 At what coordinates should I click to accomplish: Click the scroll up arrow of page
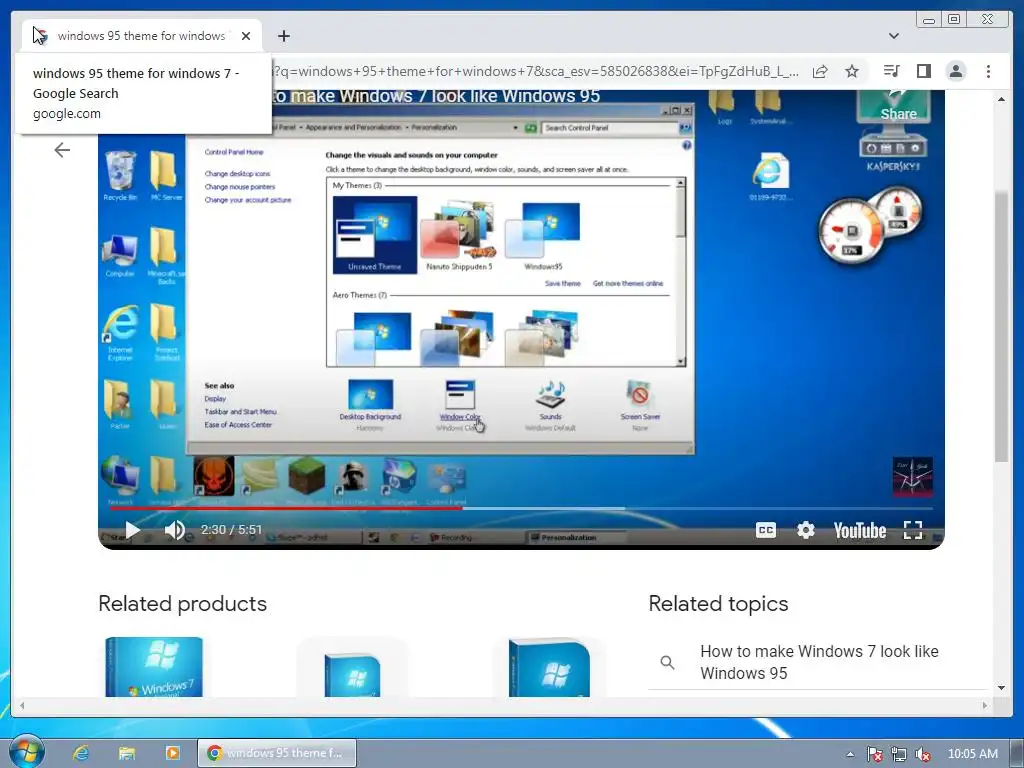[x=1001, y=99]
